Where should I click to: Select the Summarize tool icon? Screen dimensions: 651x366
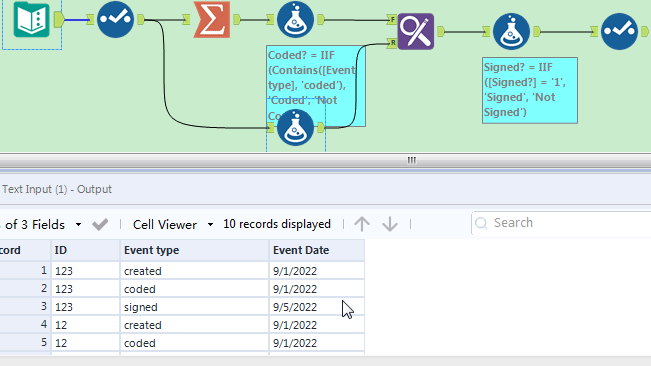click(212, 19)
